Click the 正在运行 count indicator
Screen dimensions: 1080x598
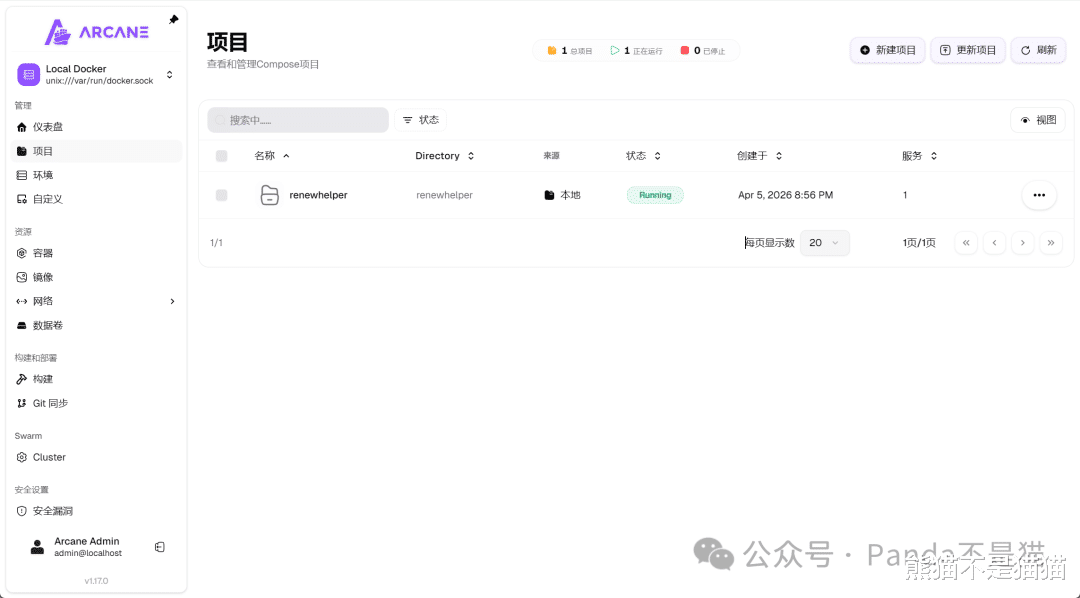click(x=636, y=50)
